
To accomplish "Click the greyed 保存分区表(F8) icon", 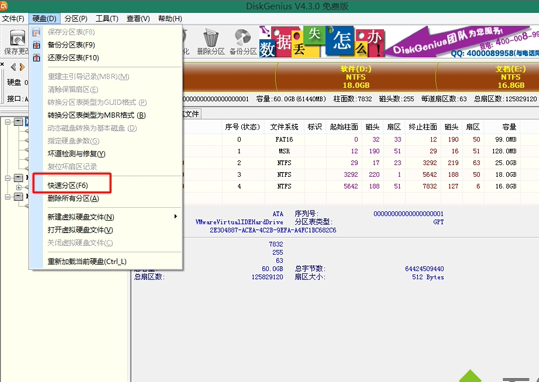I will [x=36, y=32].
